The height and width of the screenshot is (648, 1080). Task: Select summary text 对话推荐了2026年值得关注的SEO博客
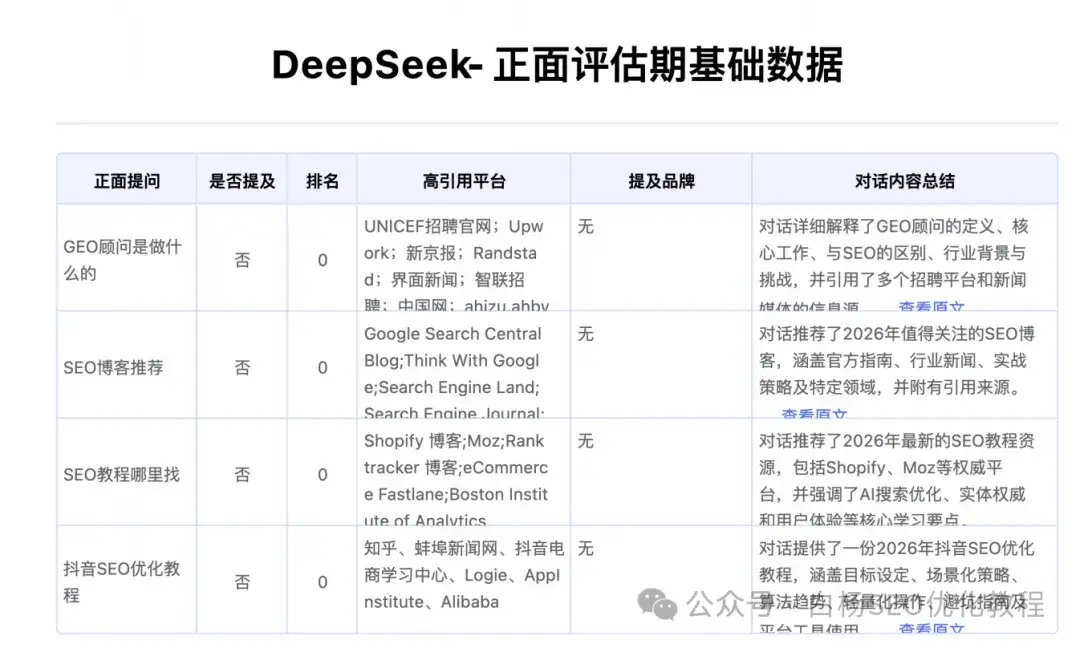coord(897,360)
